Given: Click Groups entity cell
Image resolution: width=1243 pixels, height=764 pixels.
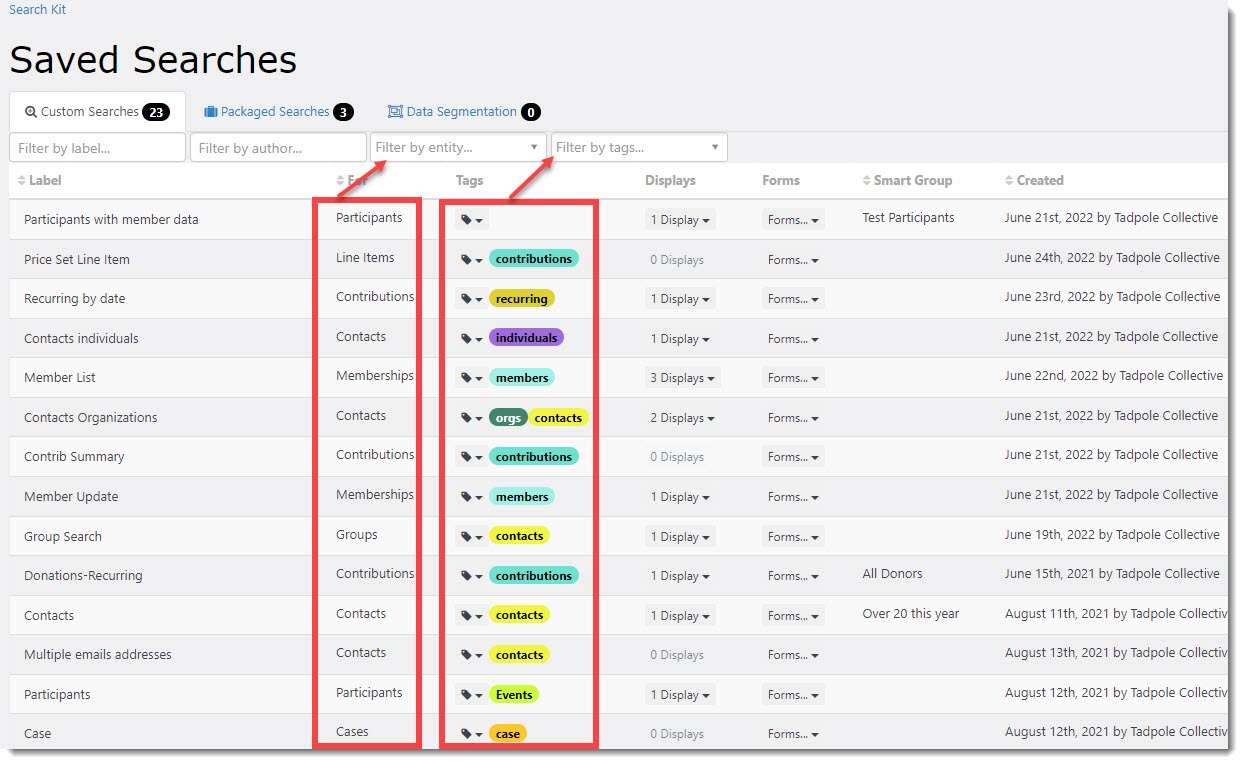Looking at the screenshot, I should click(x=357, y=535).
